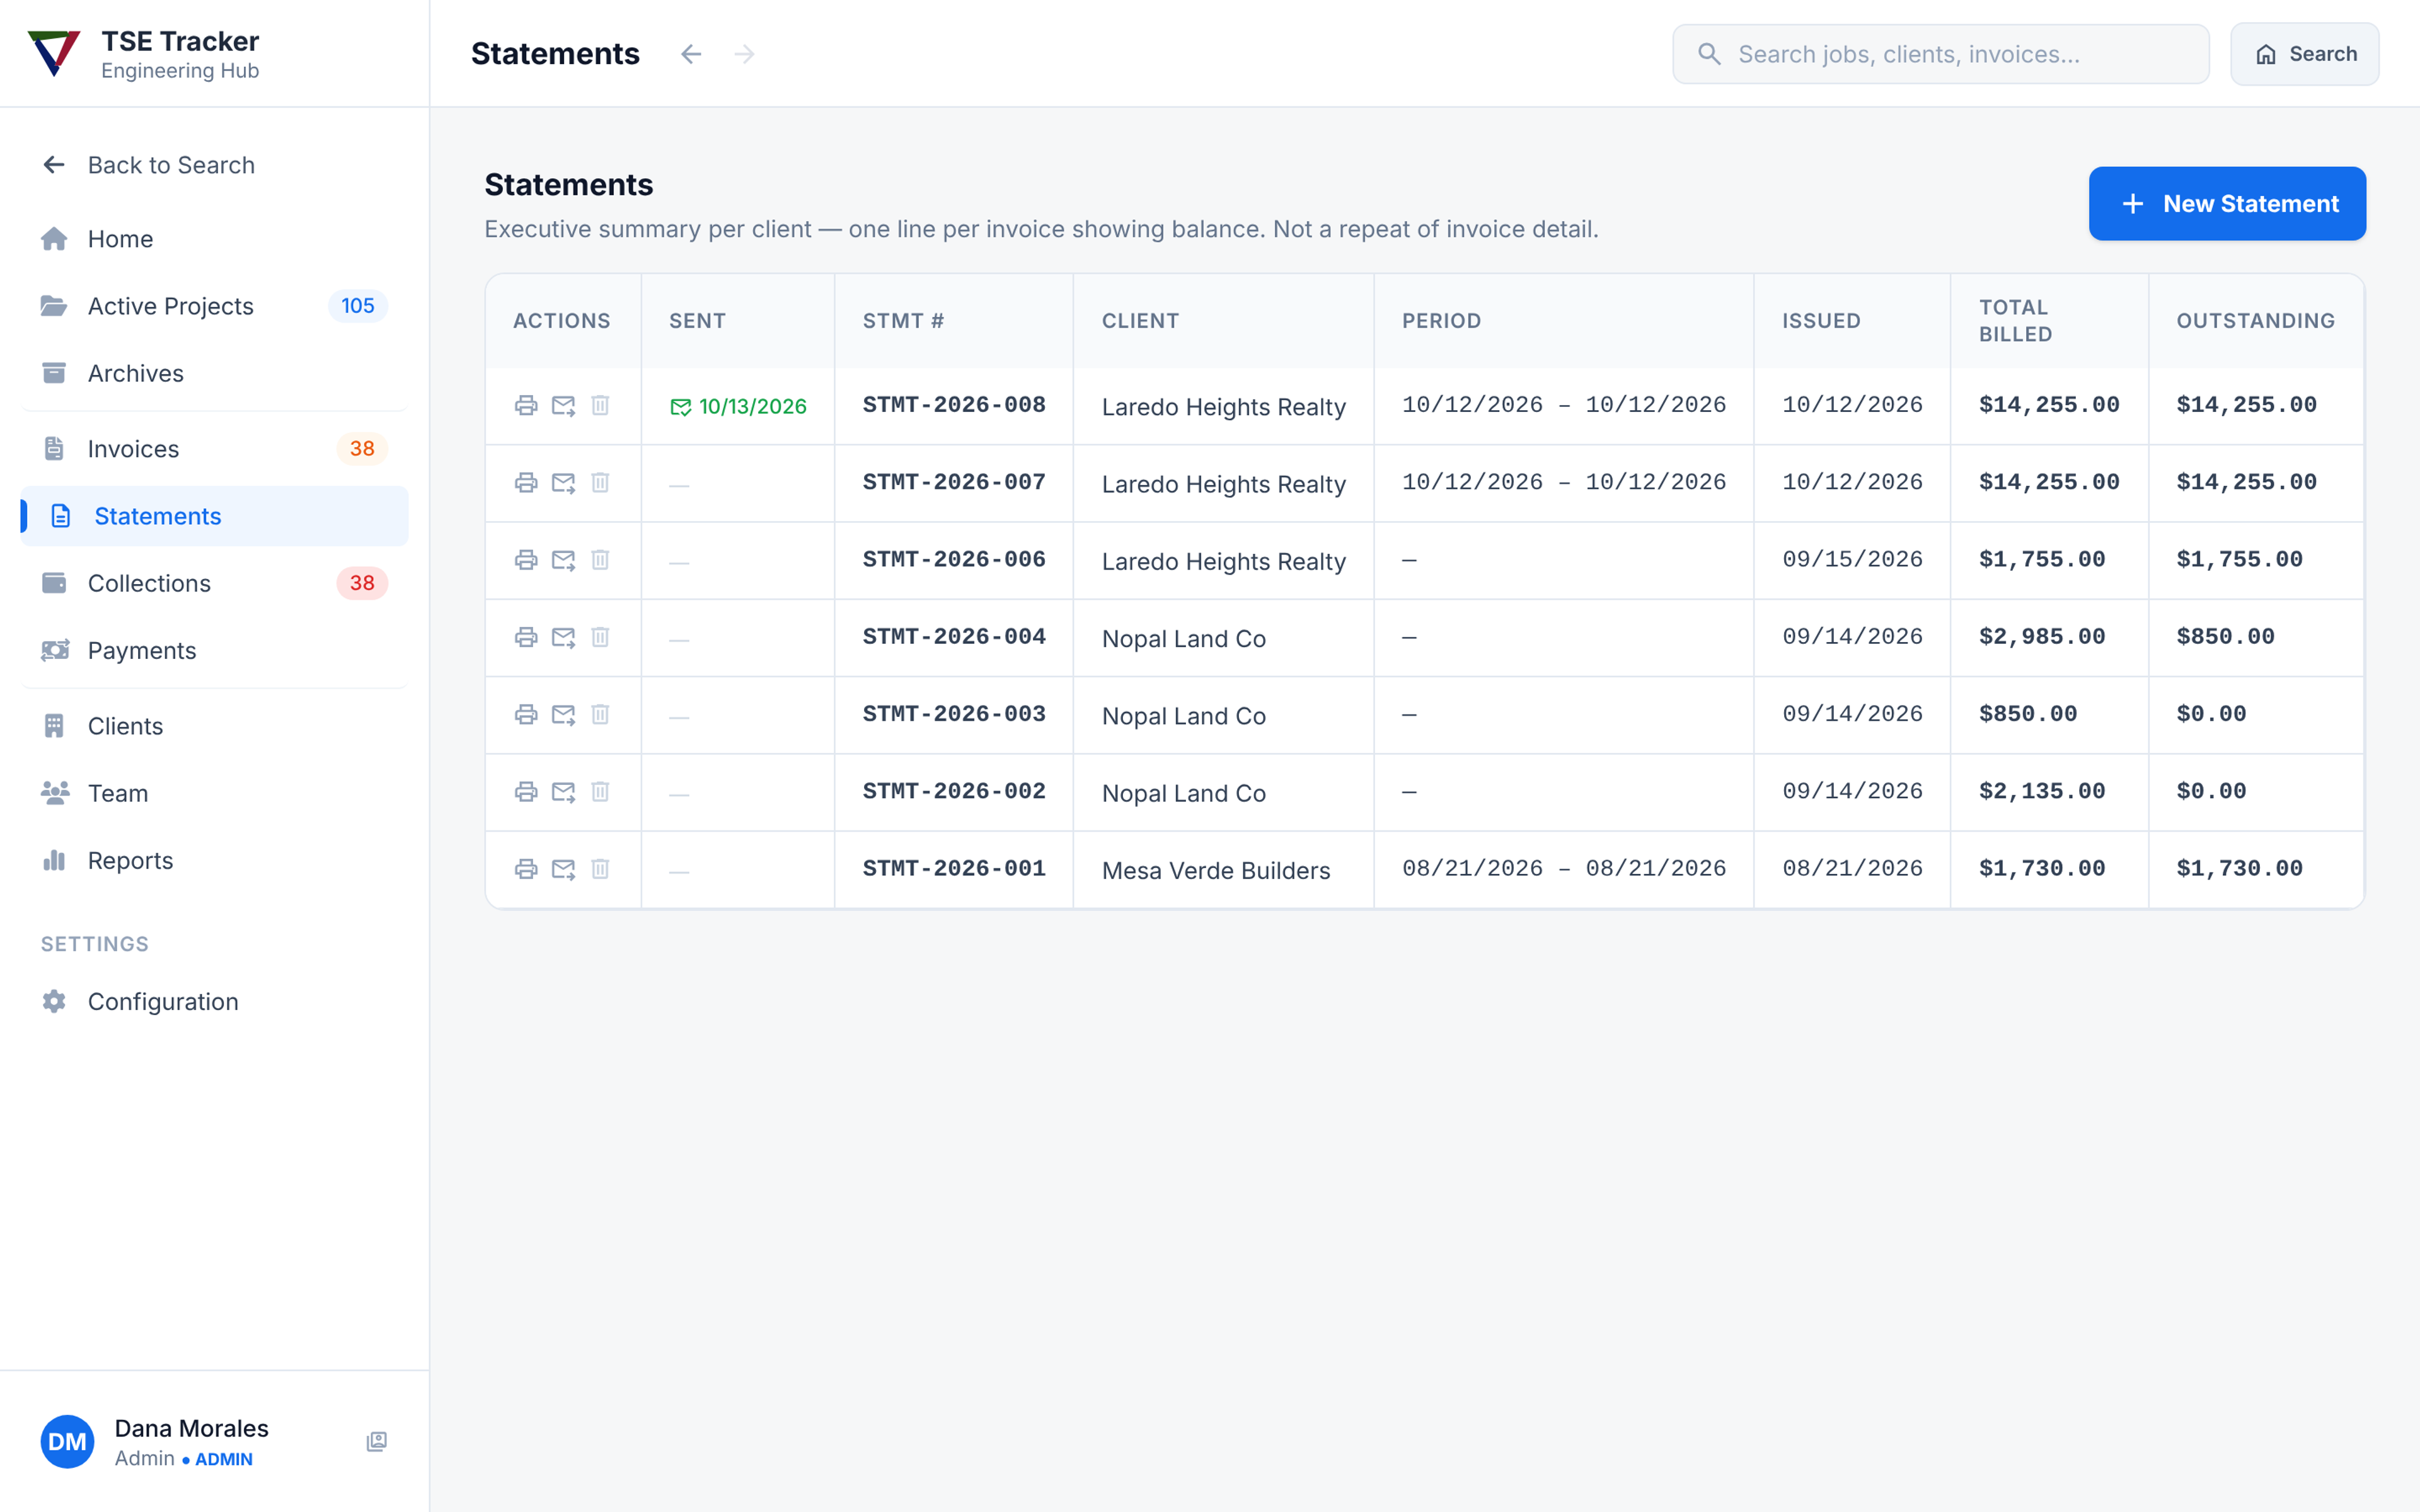Screen dimensions: 2420x1512
Task: Print statement STMT-2026-004
Action: [526, 637]
